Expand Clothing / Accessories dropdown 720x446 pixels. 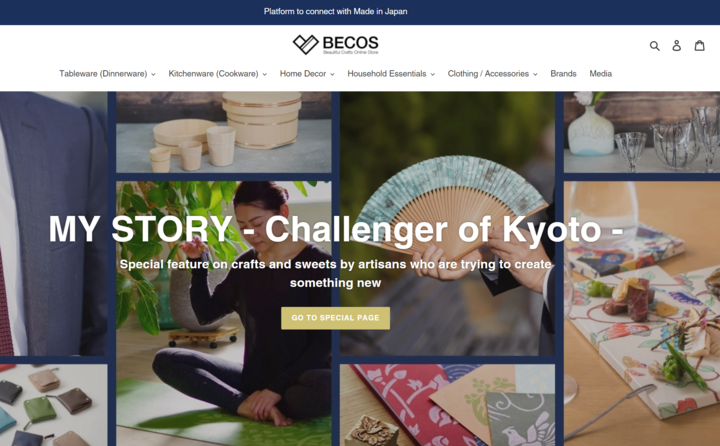493,73
